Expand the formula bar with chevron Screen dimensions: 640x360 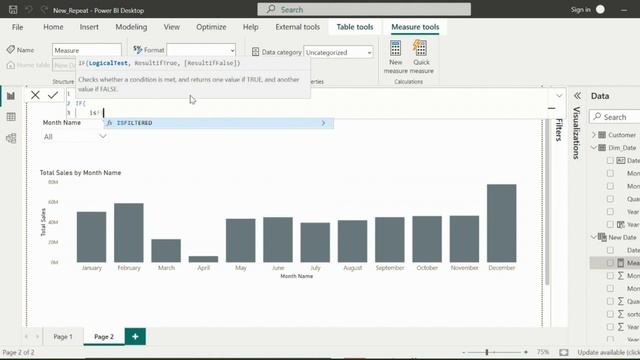559,96
